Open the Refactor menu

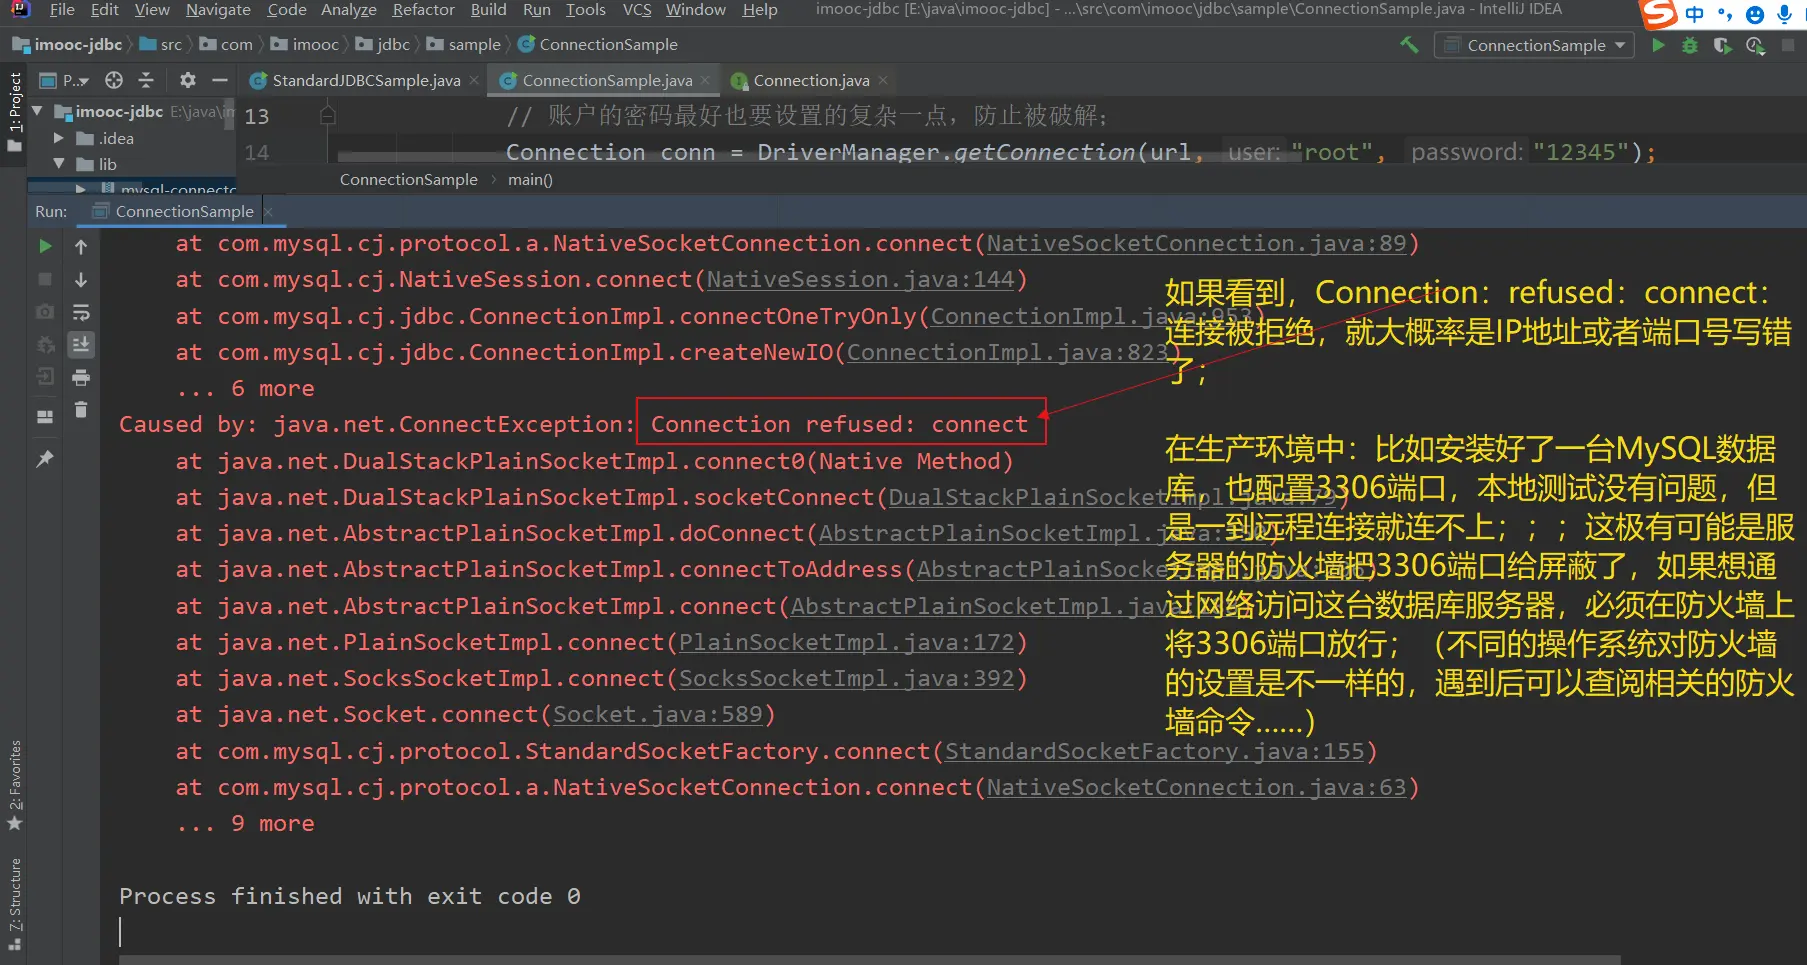[x=423, y=10]
